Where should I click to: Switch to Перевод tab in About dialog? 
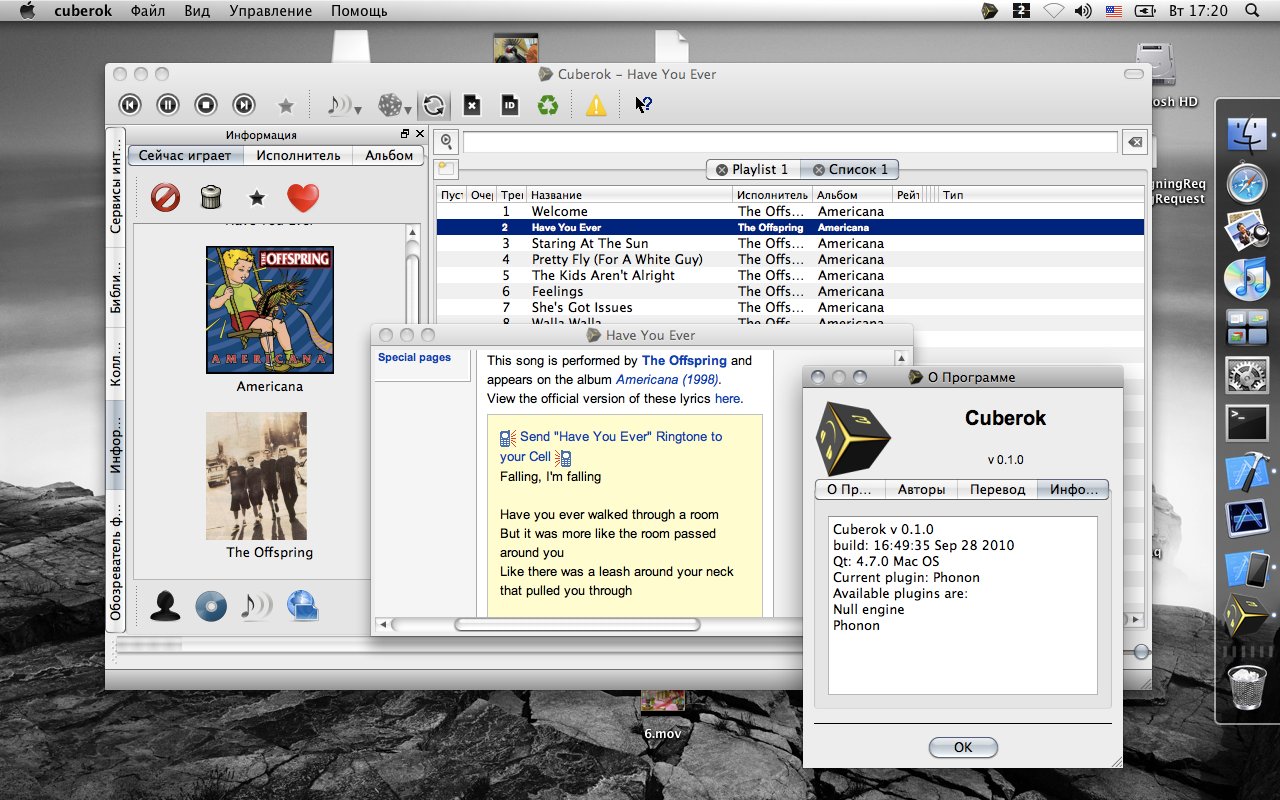pos(998,489)
